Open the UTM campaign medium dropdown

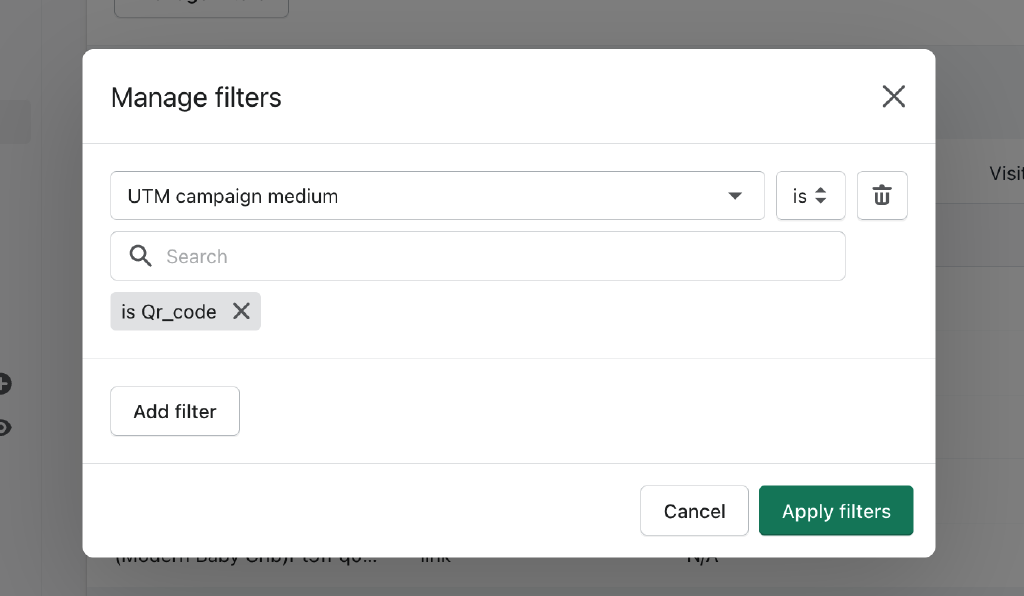tap(437, 196)
